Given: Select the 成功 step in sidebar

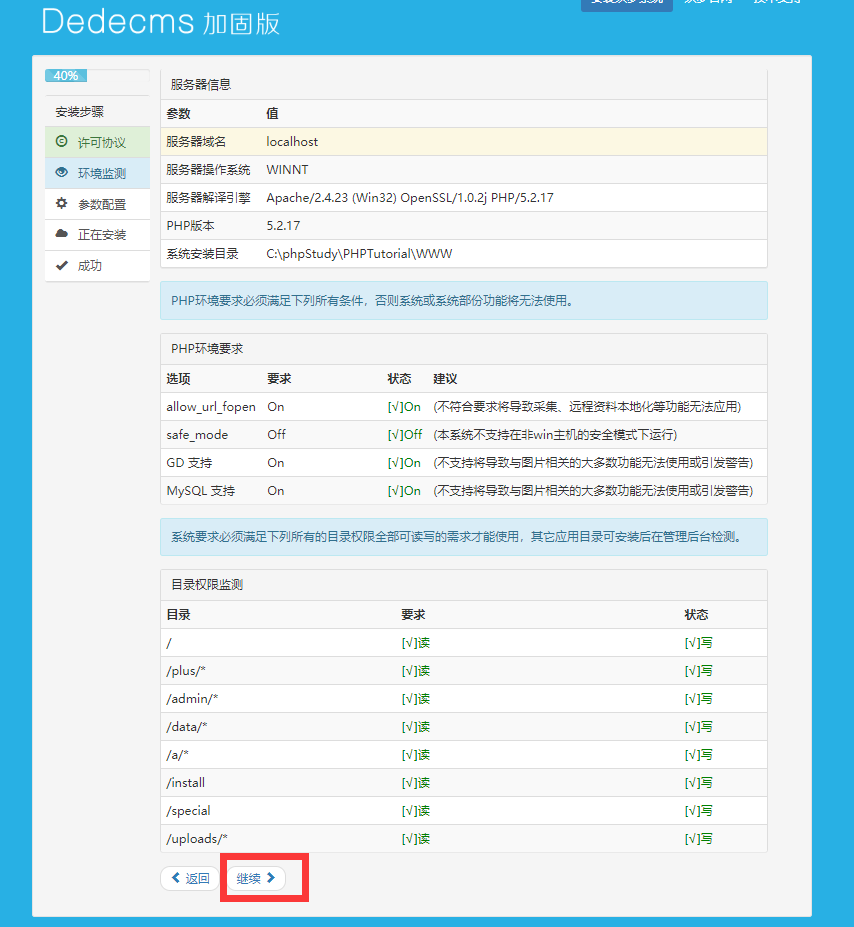Looking at the screenshot, I should (98, 265).
